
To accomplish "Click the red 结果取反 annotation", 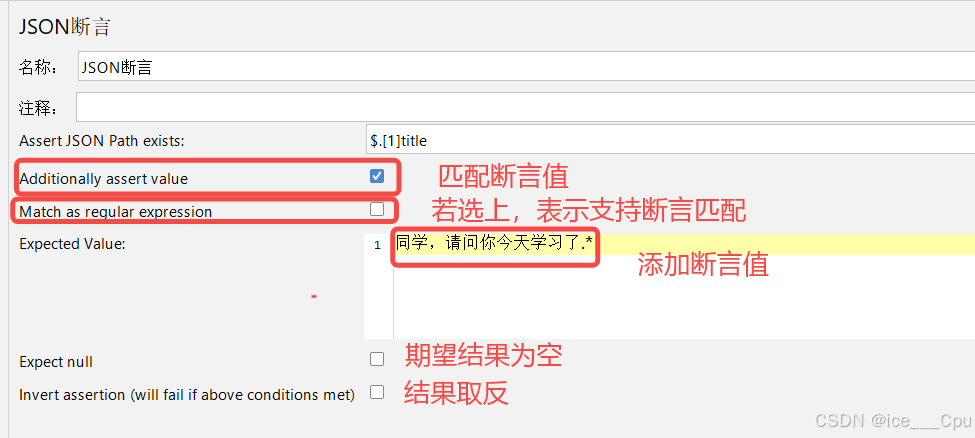I will (456, 393).
